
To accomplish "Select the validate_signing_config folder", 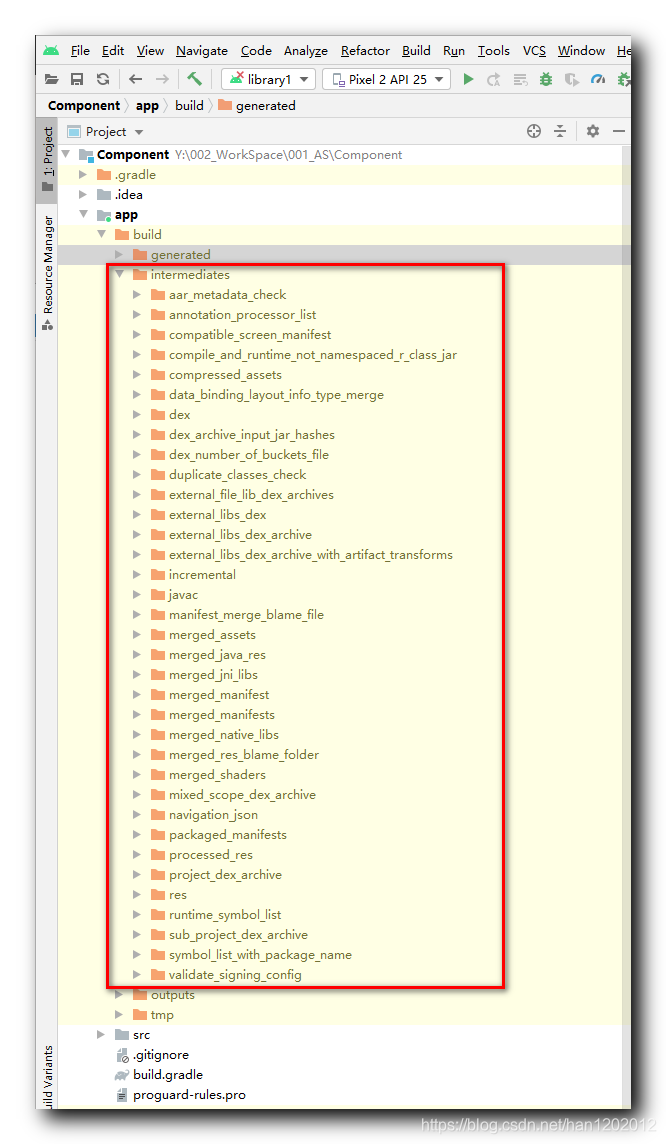I will 235,975.
